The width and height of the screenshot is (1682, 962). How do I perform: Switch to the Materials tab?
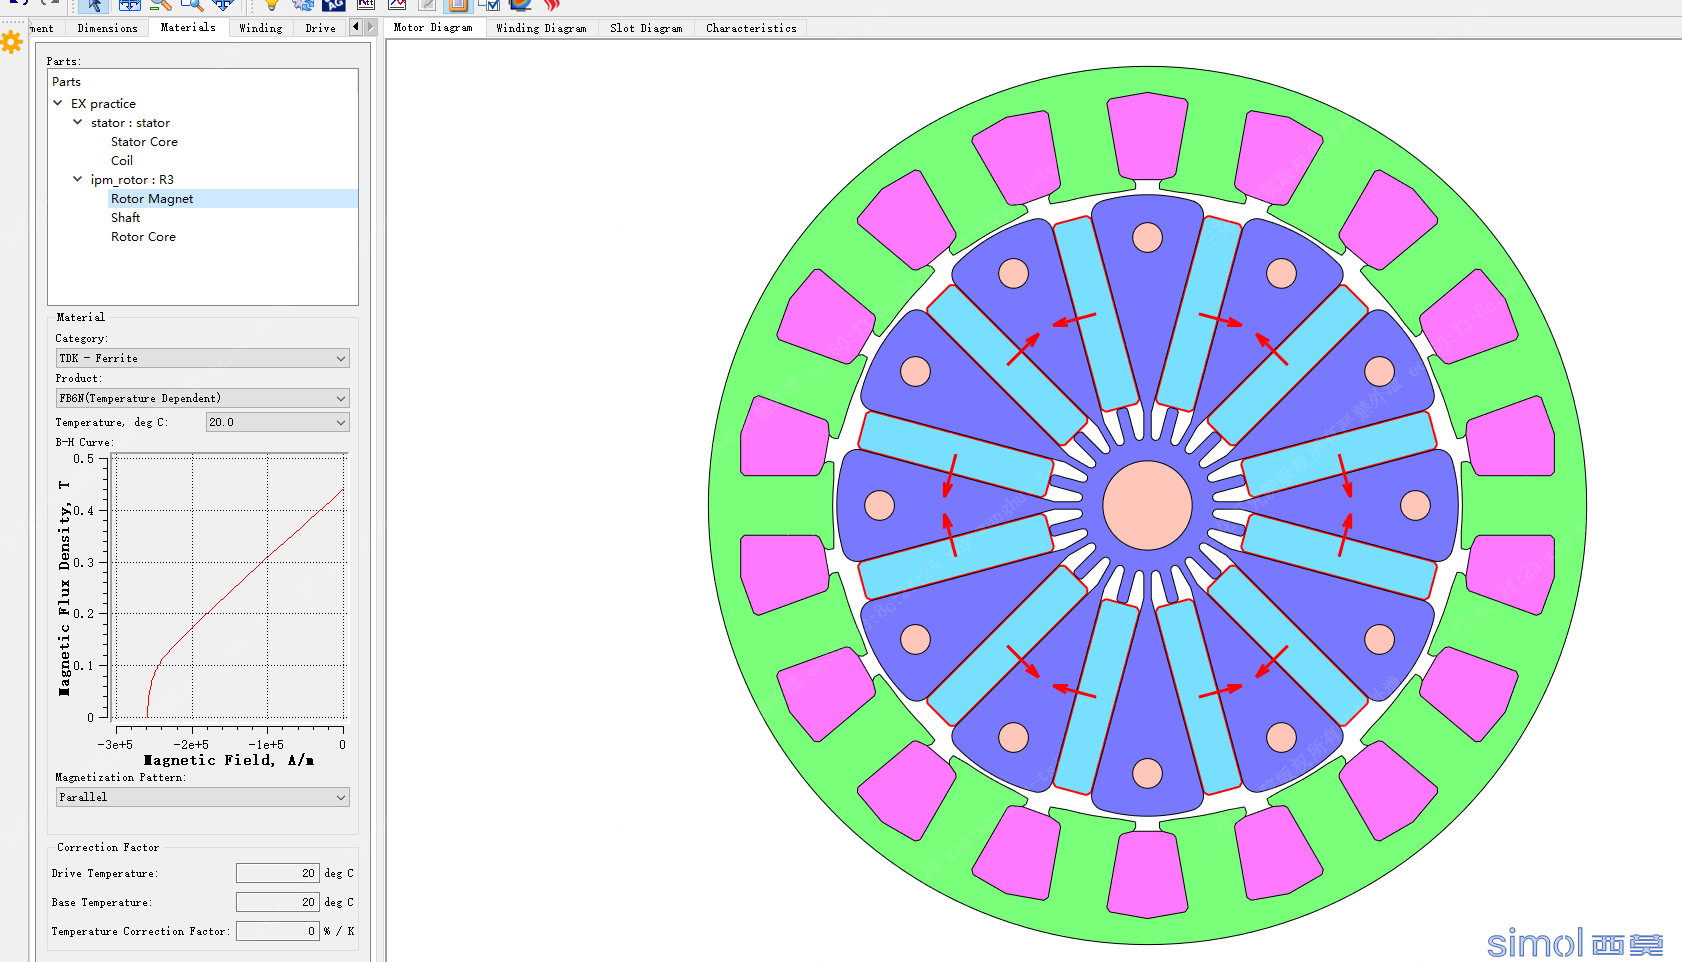(188, 28)
